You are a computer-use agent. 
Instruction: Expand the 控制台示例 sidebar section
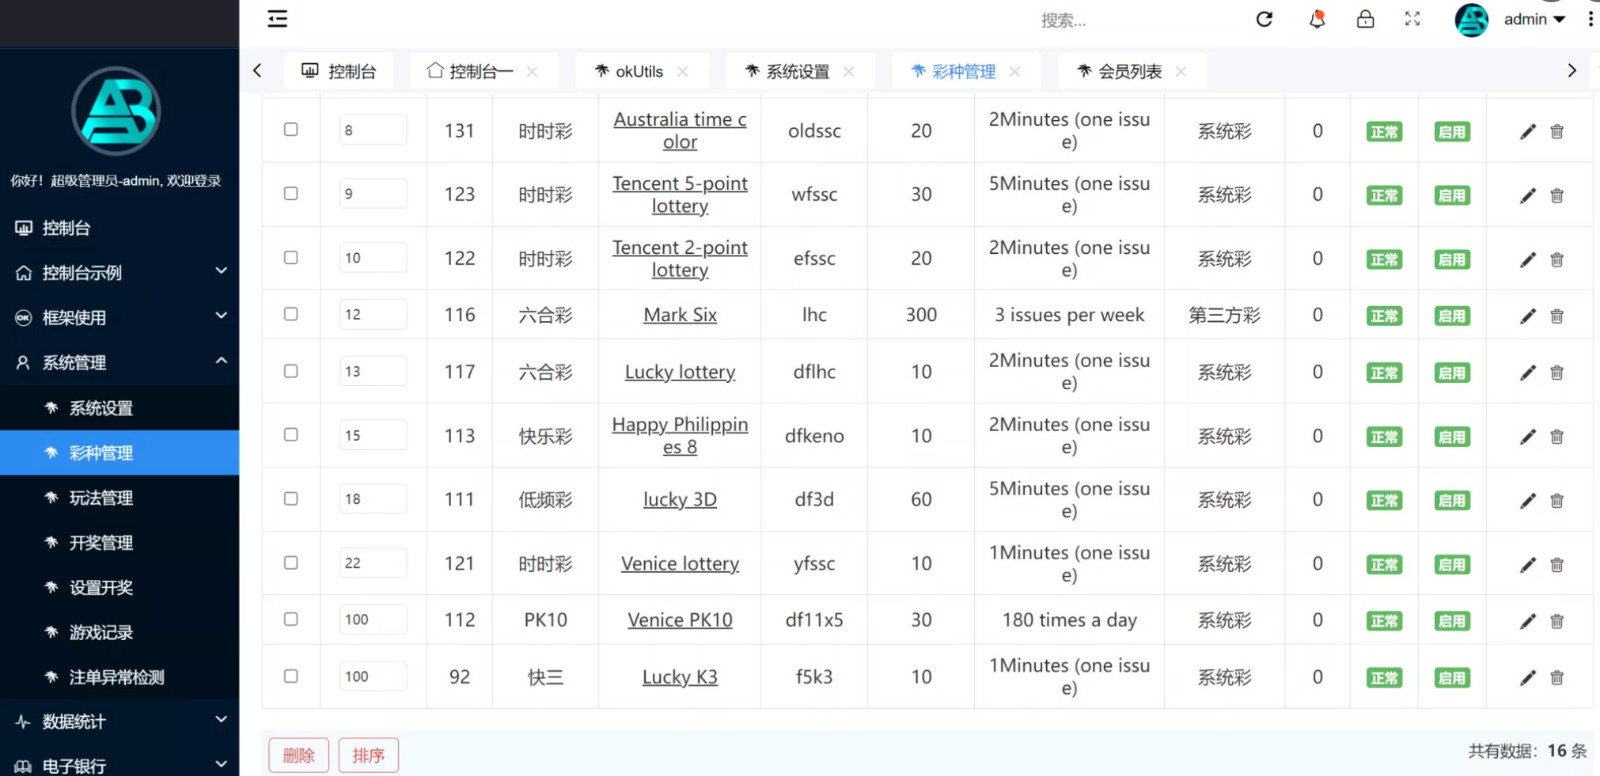click(120, 273)
